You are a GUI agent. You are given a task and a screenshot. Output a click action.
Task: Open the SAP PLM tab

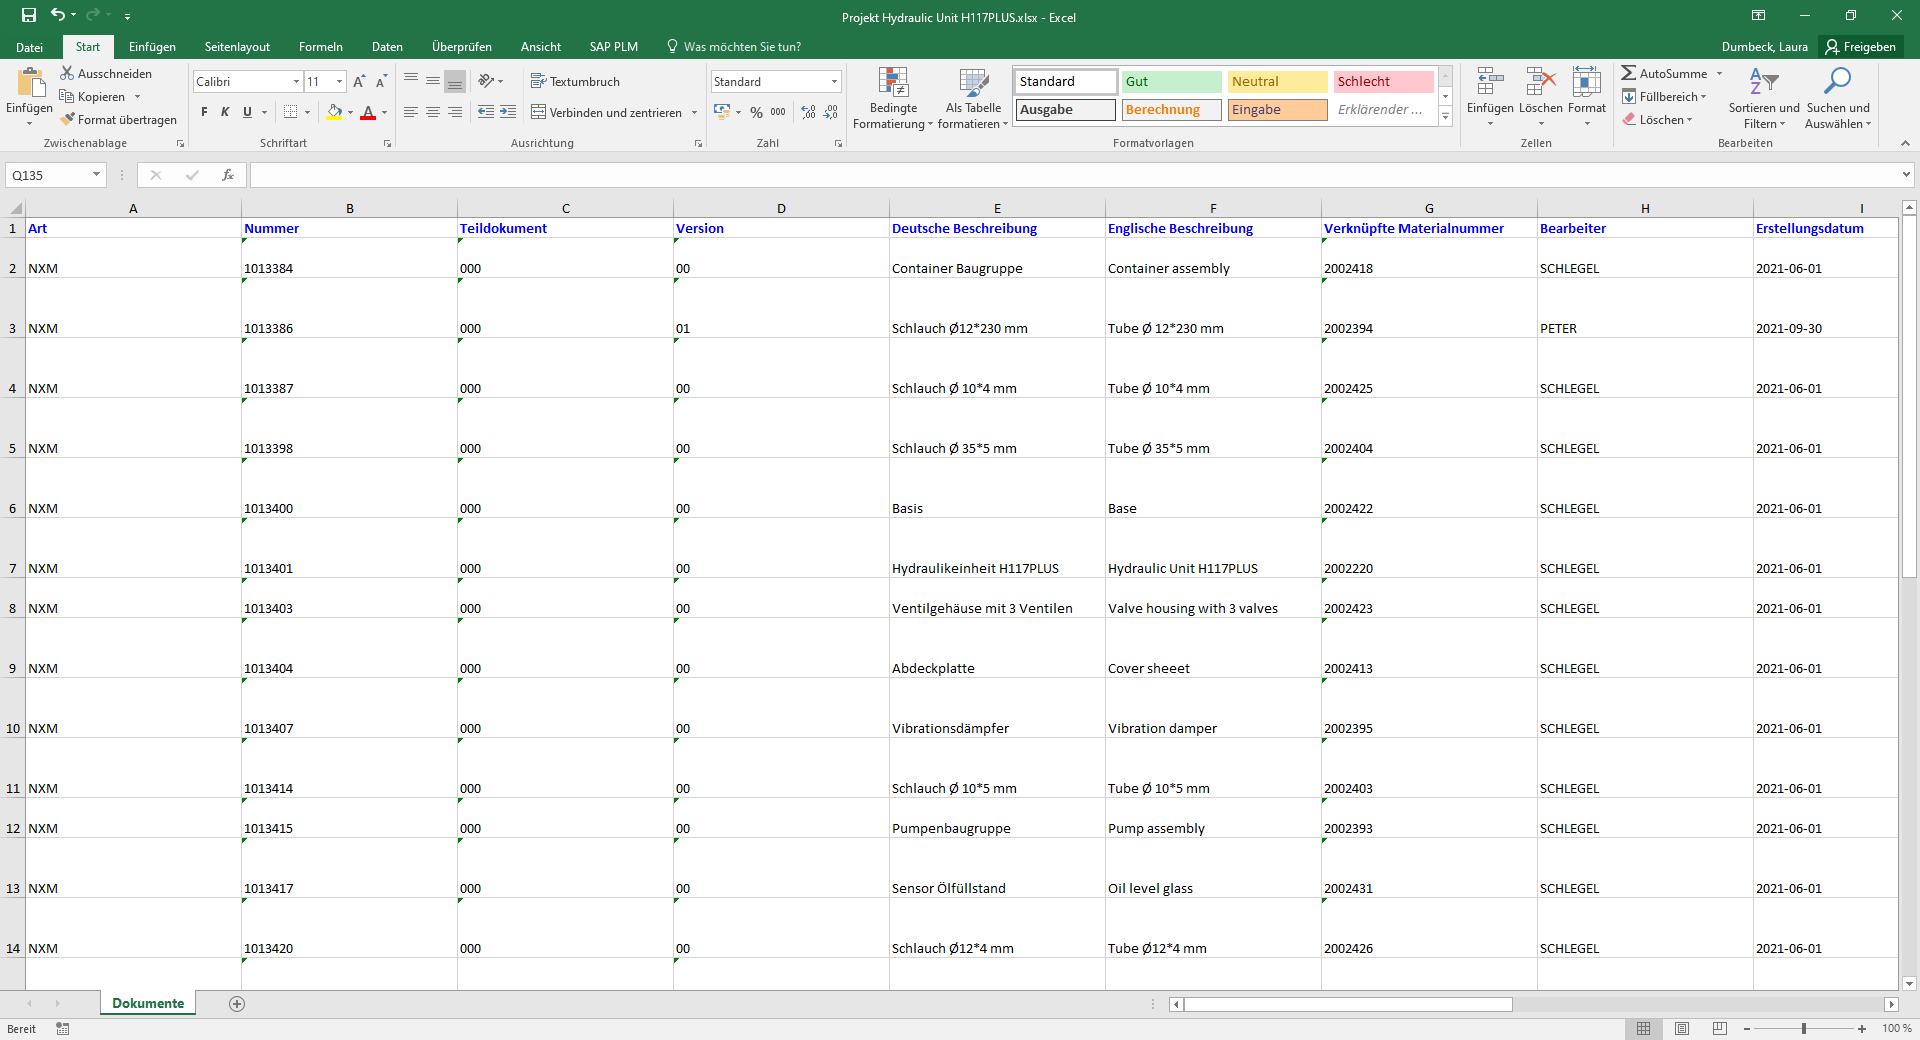click(x=613, y=47)
